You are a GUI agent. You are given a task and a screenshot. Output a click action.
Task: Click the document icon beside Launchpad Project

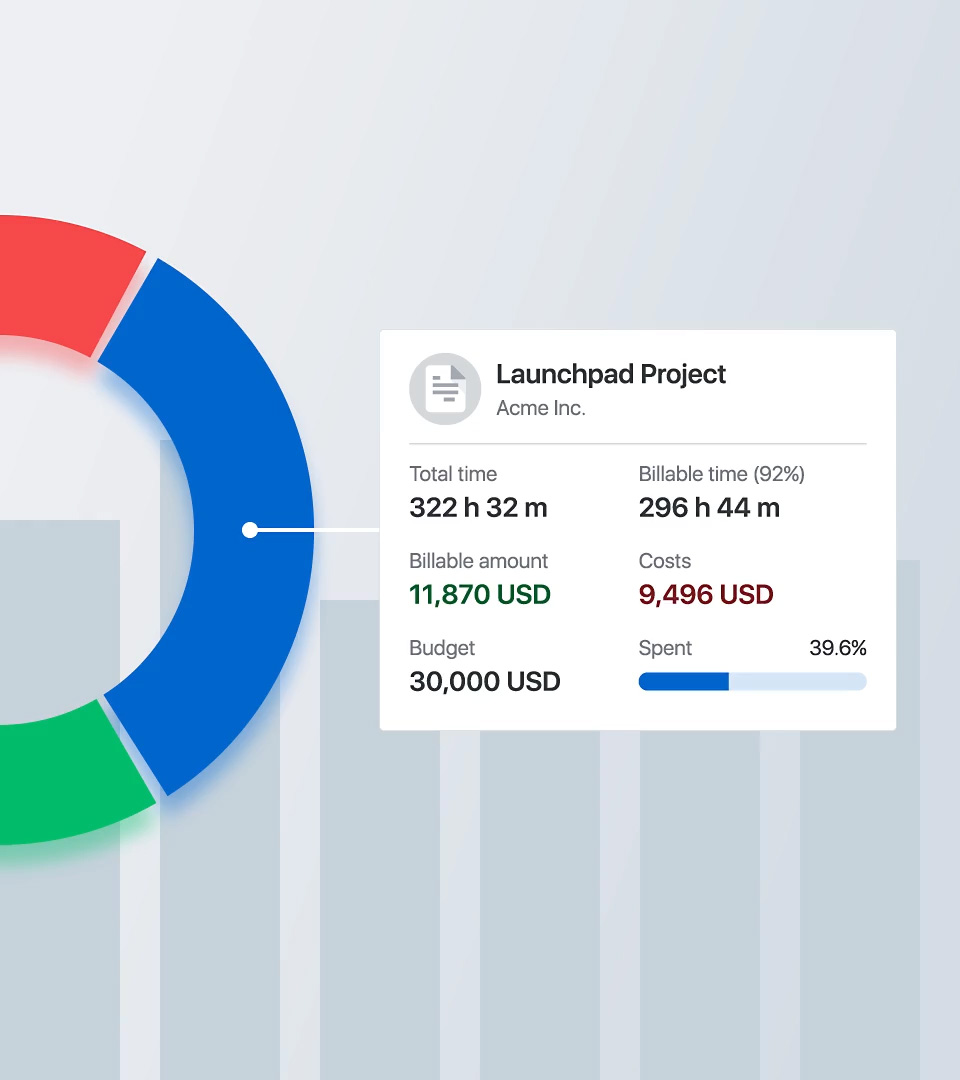click(445, 389)
